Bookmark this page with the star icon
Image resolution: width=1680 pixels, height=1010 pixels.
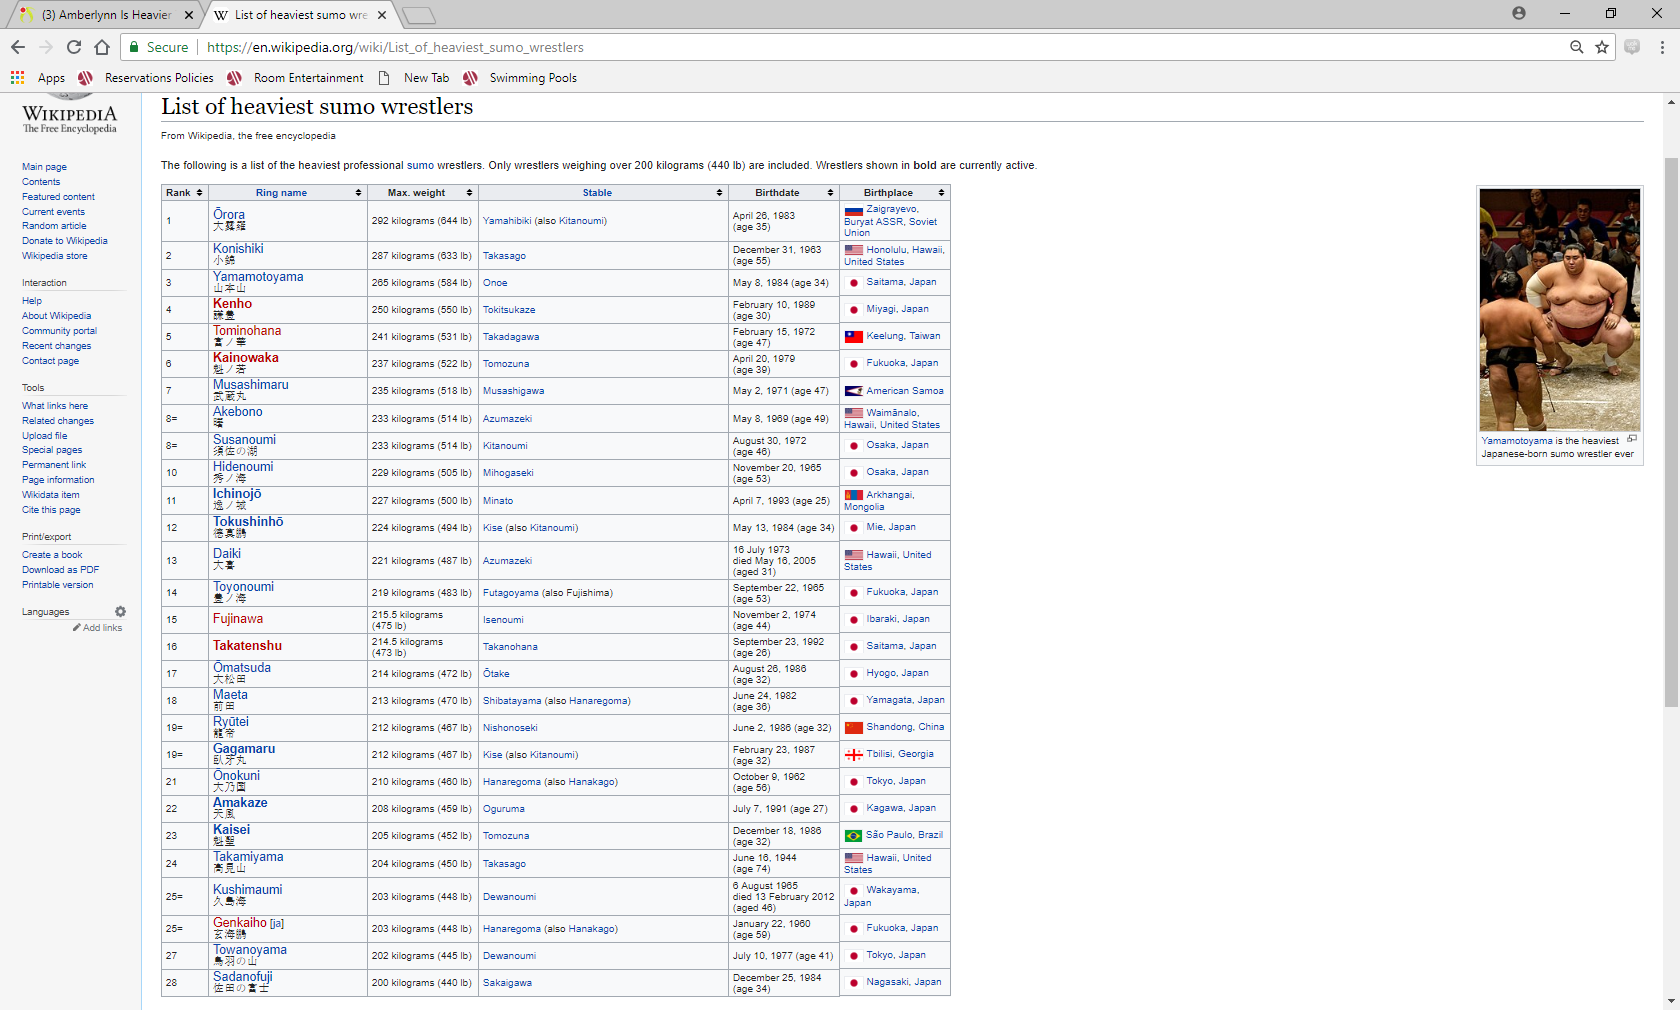[1602, 47]
